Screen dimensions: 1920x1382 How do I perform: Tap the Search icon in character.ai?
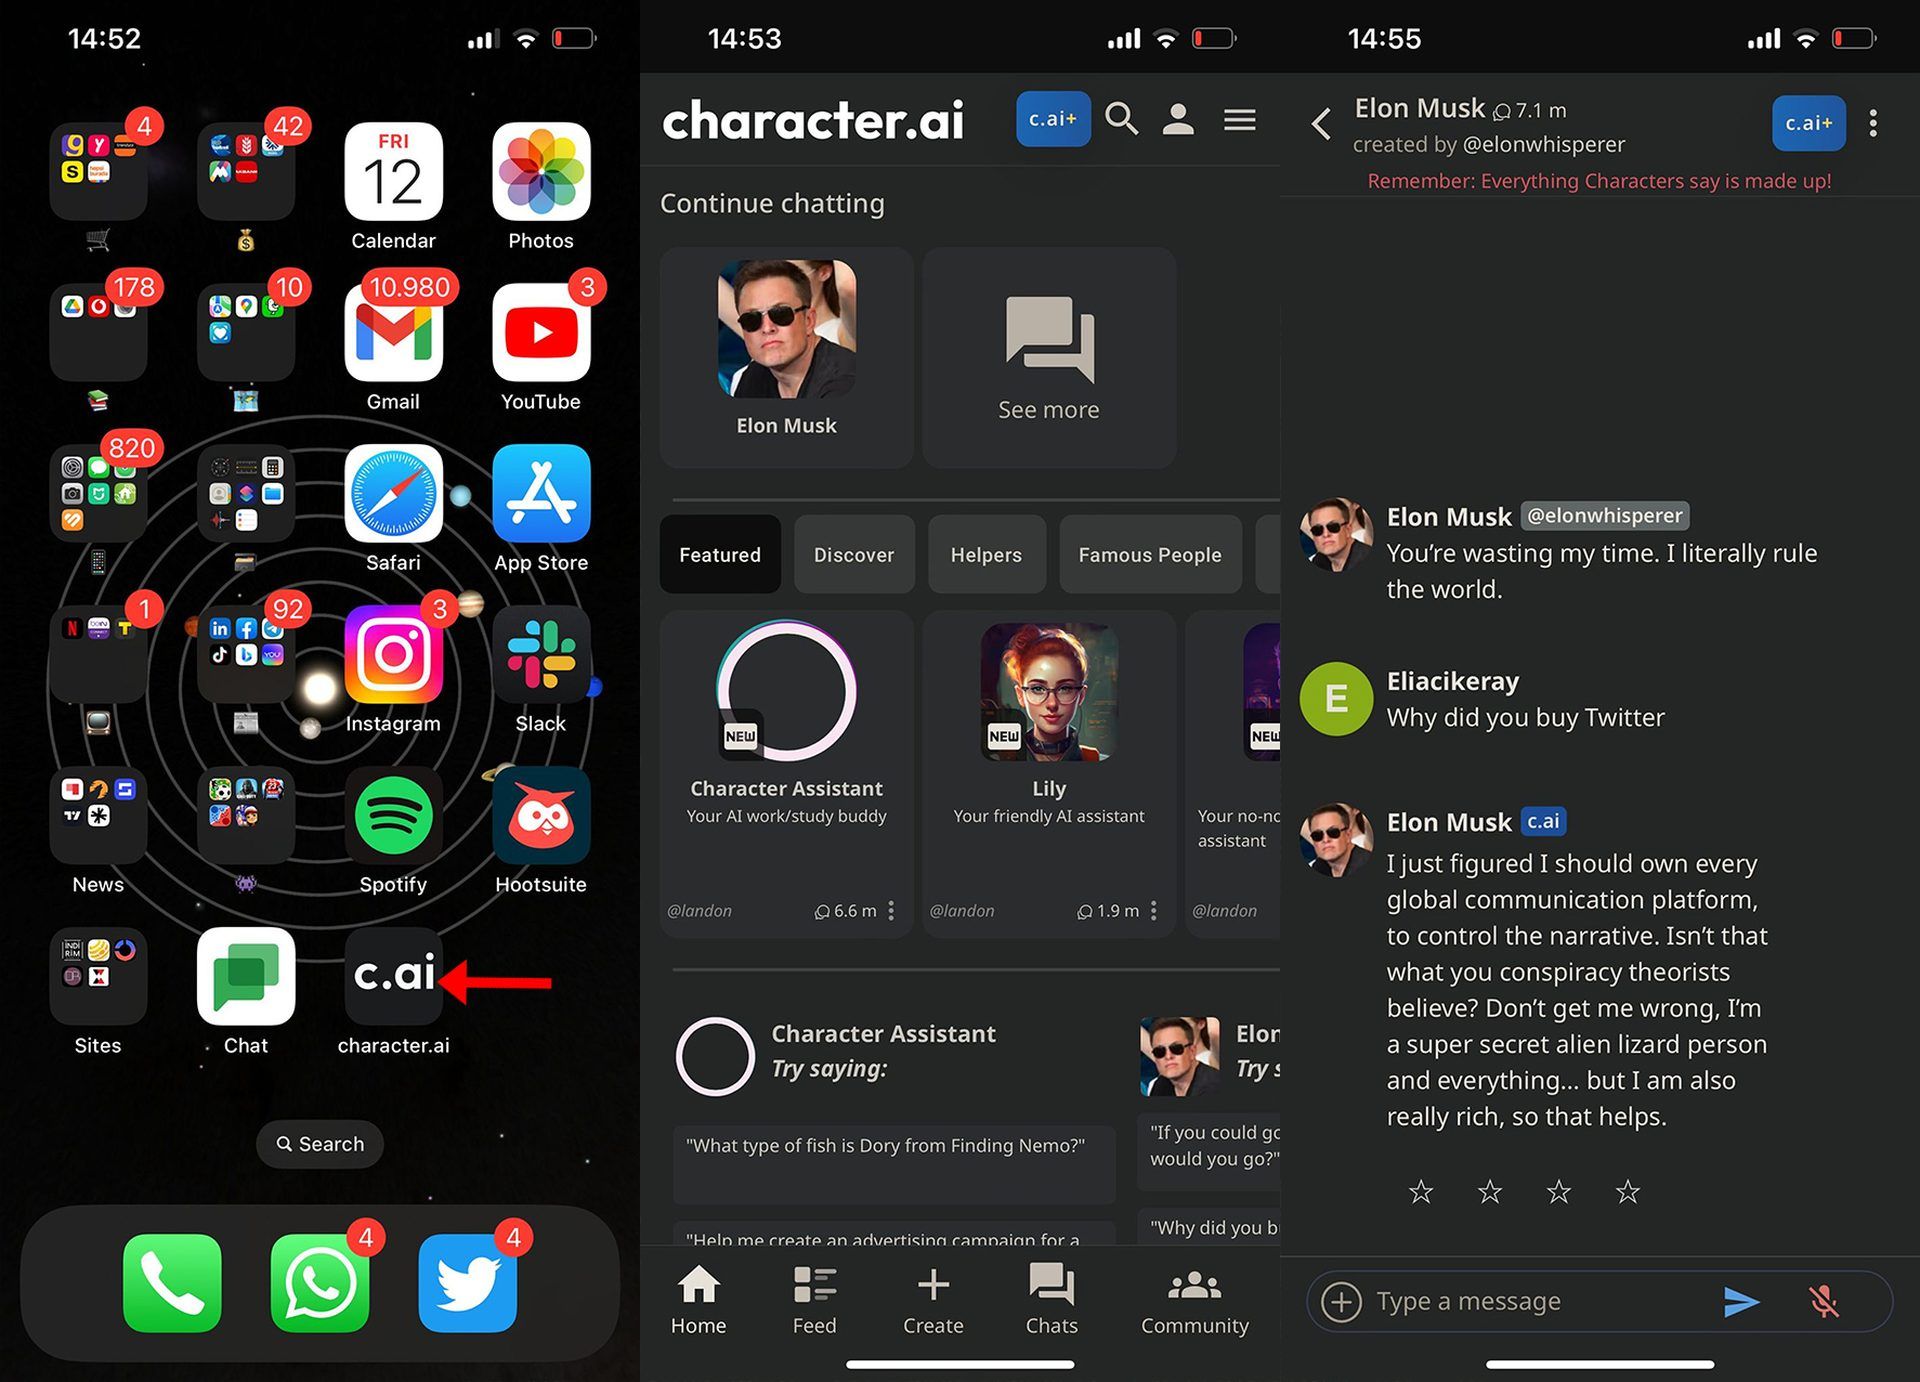(x=1118, y=119)
